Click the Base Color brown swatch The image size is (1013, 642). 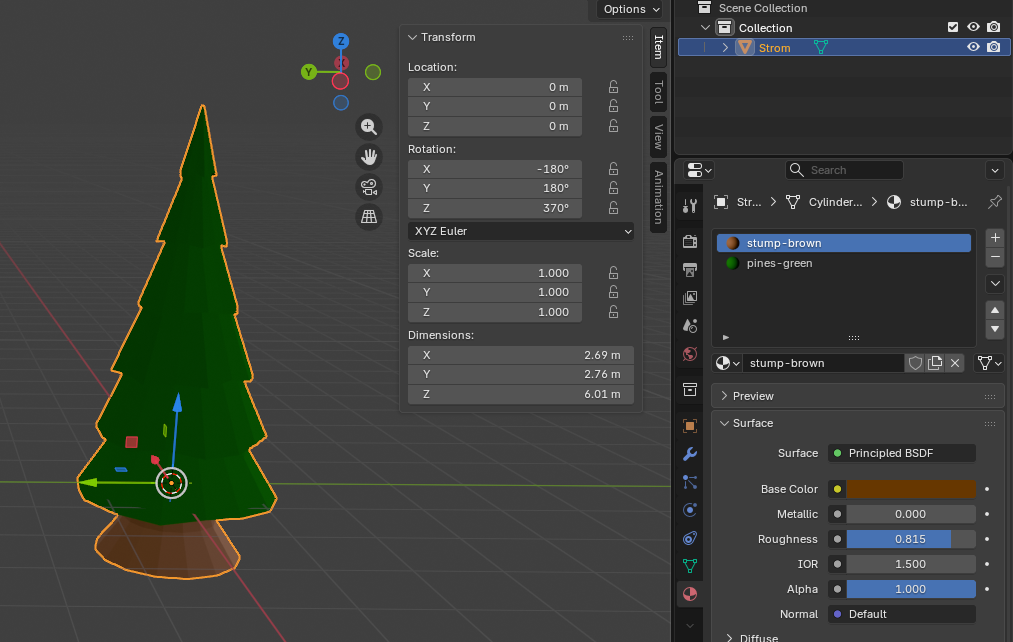[x=910, y=489]
